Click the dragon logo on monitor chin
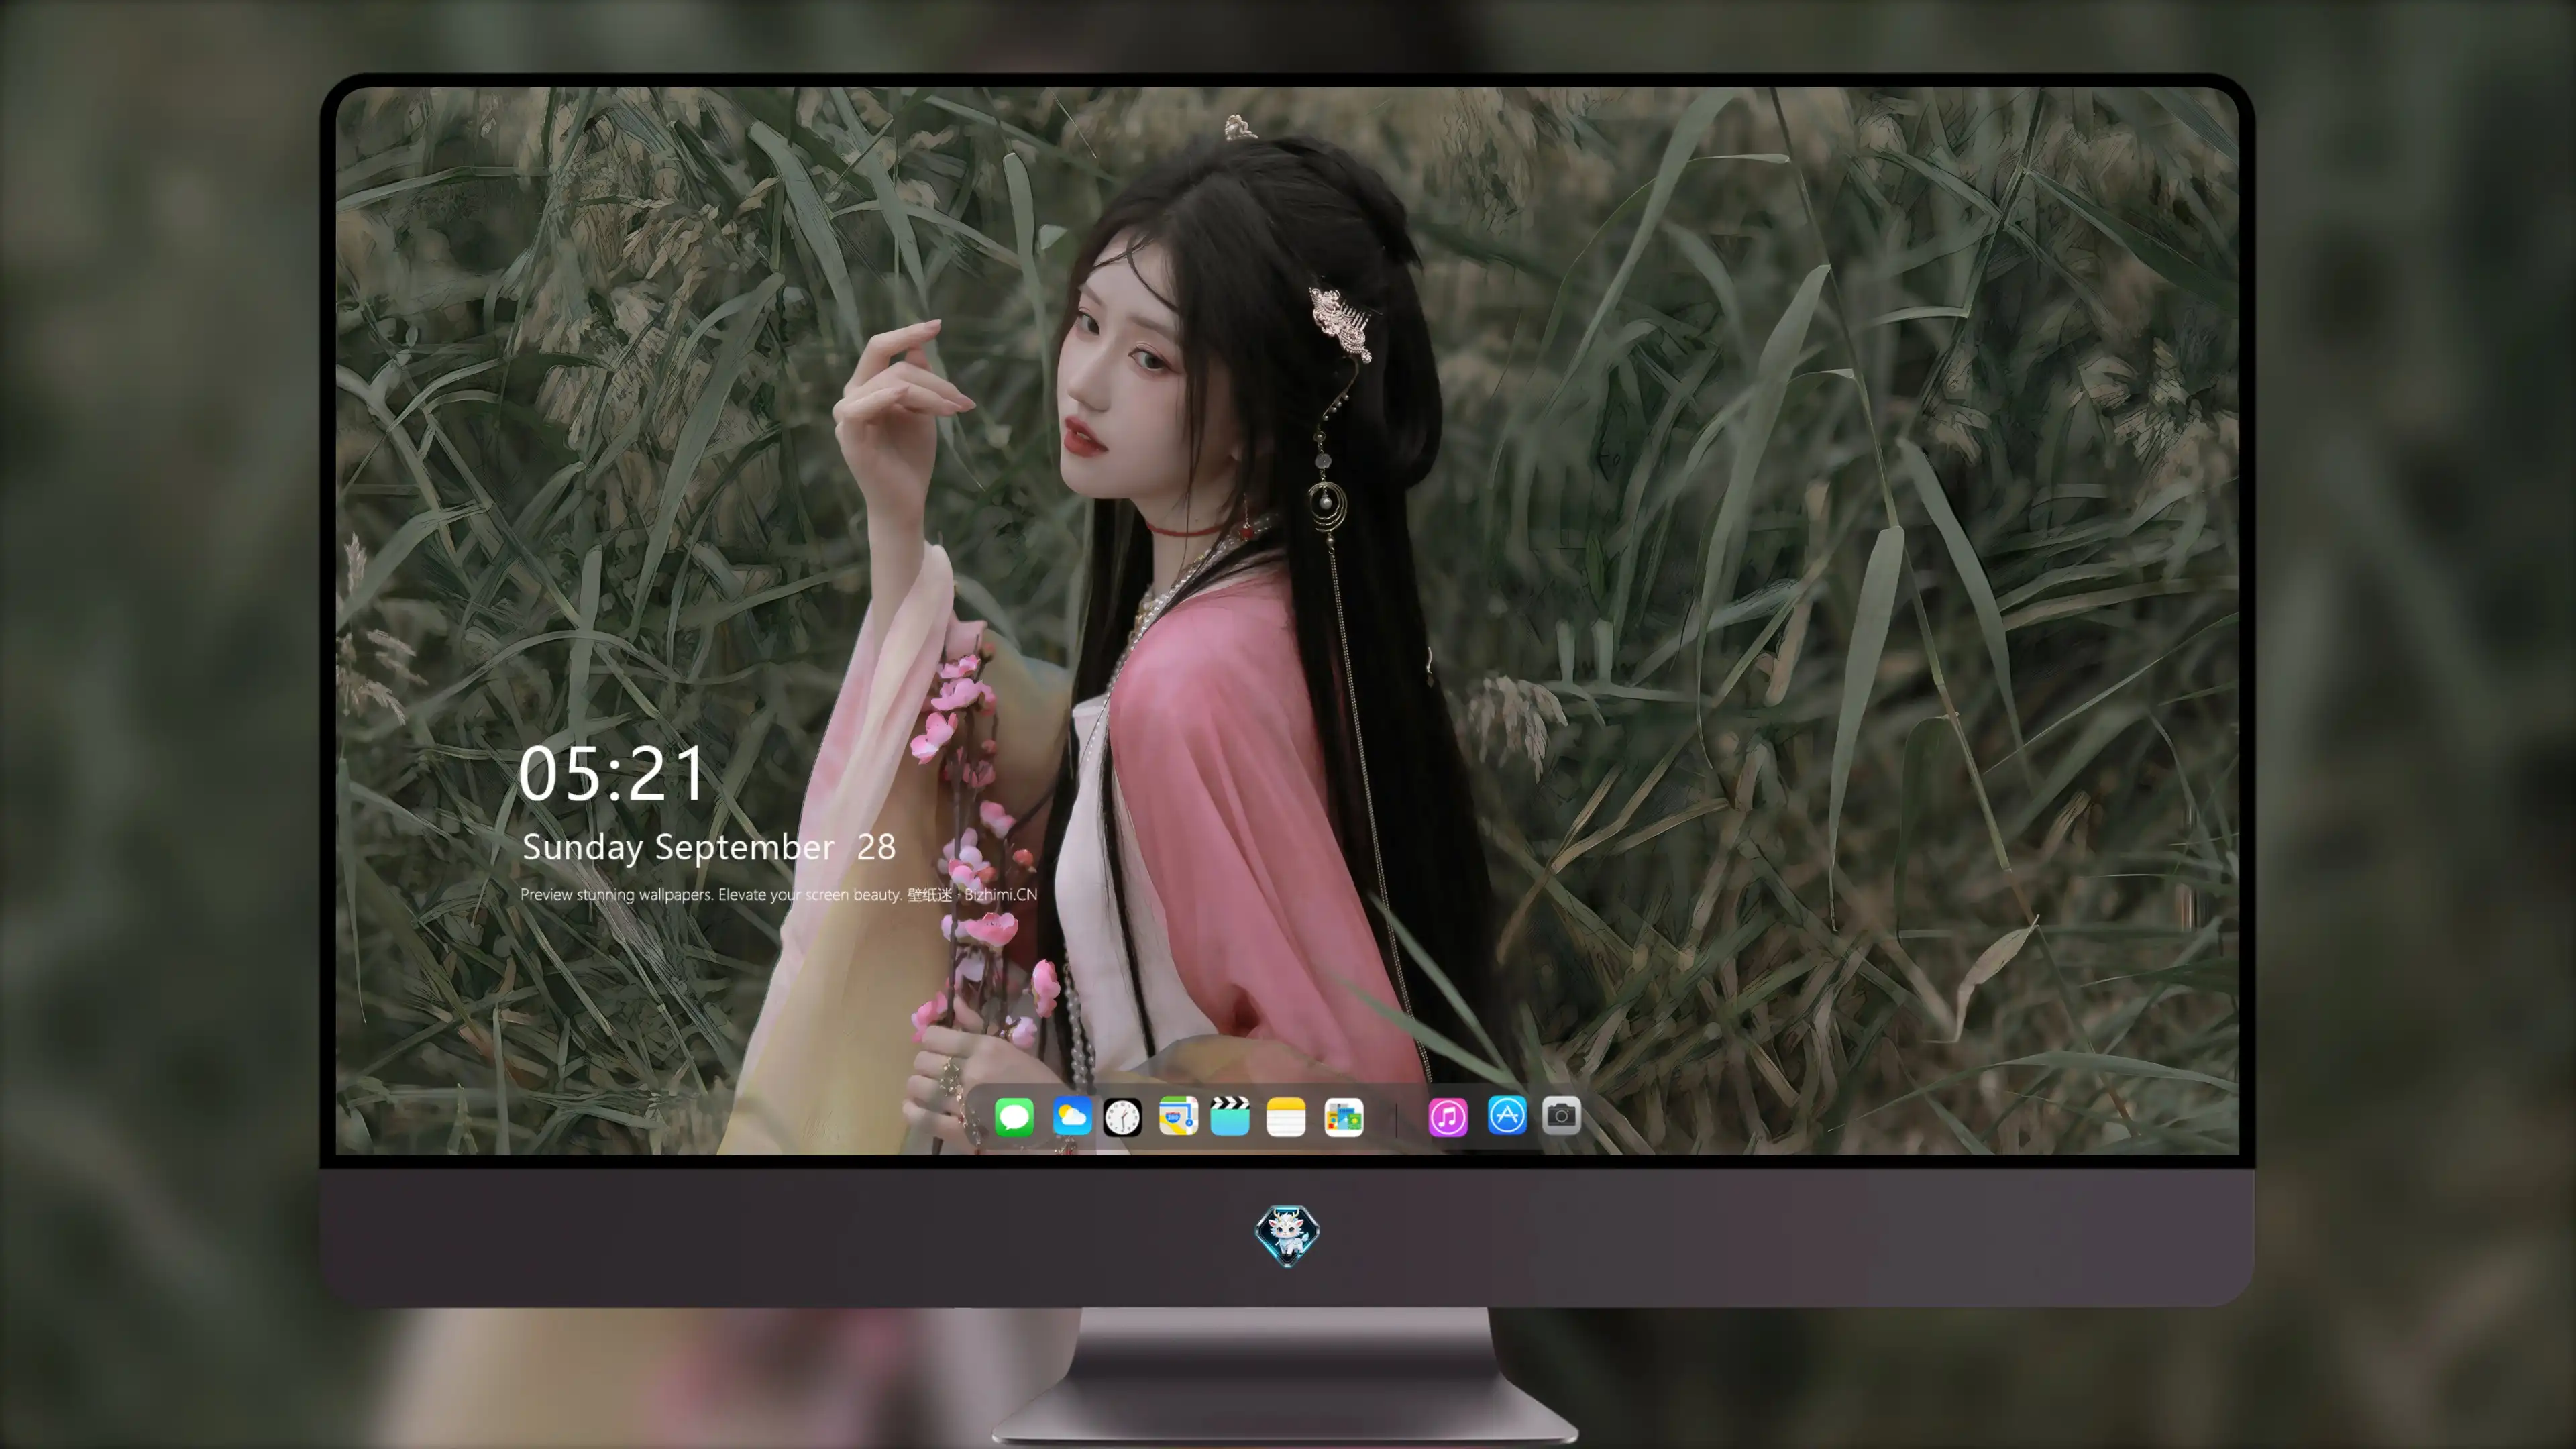This screenshot has height=1449, width=2576. coord(1287,1235)
